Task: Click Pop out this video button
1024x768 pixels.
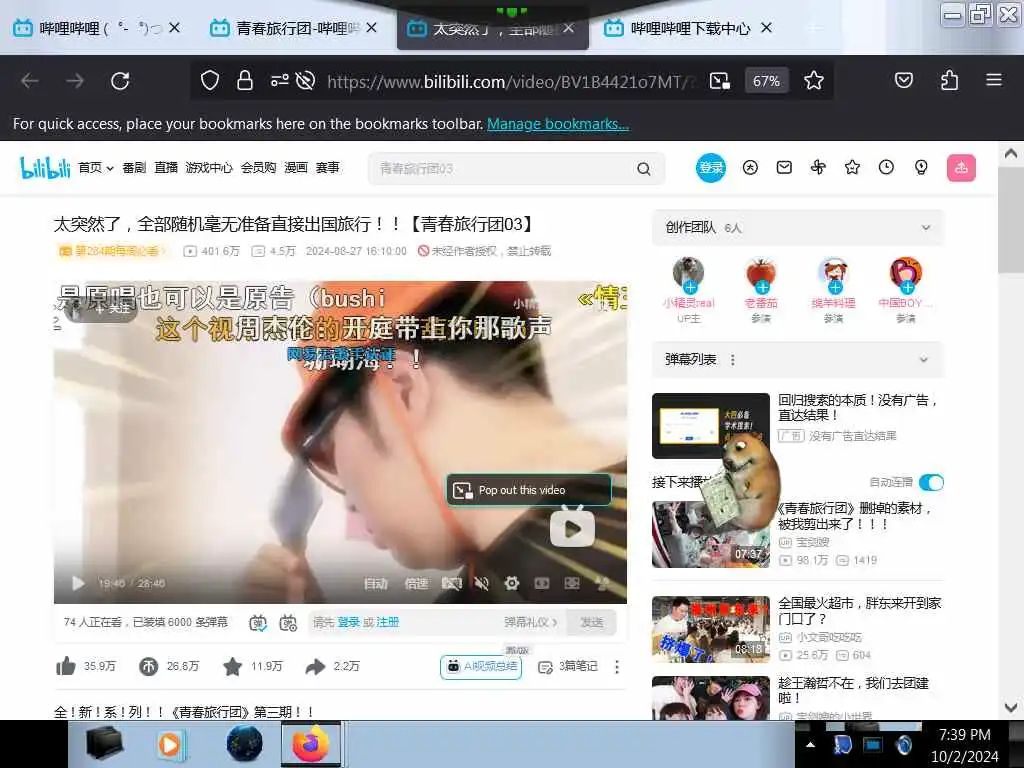Action: pyautogui.click(x=528, y=490)
